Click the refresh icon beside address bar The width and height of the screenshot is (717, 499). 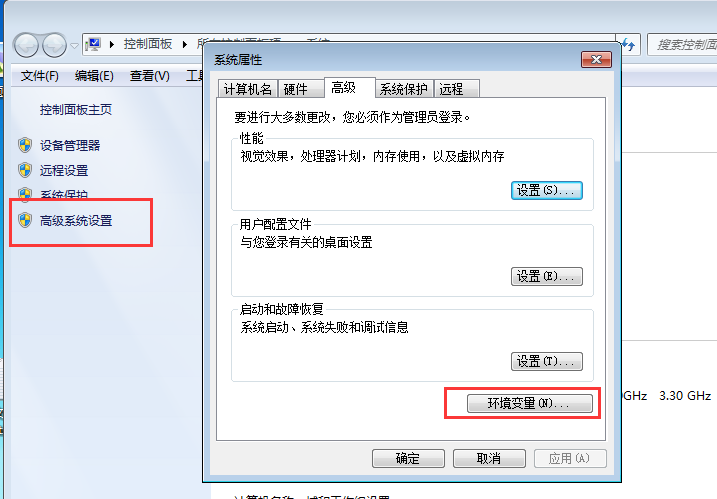pyautogui.click(x=628, y=45)
